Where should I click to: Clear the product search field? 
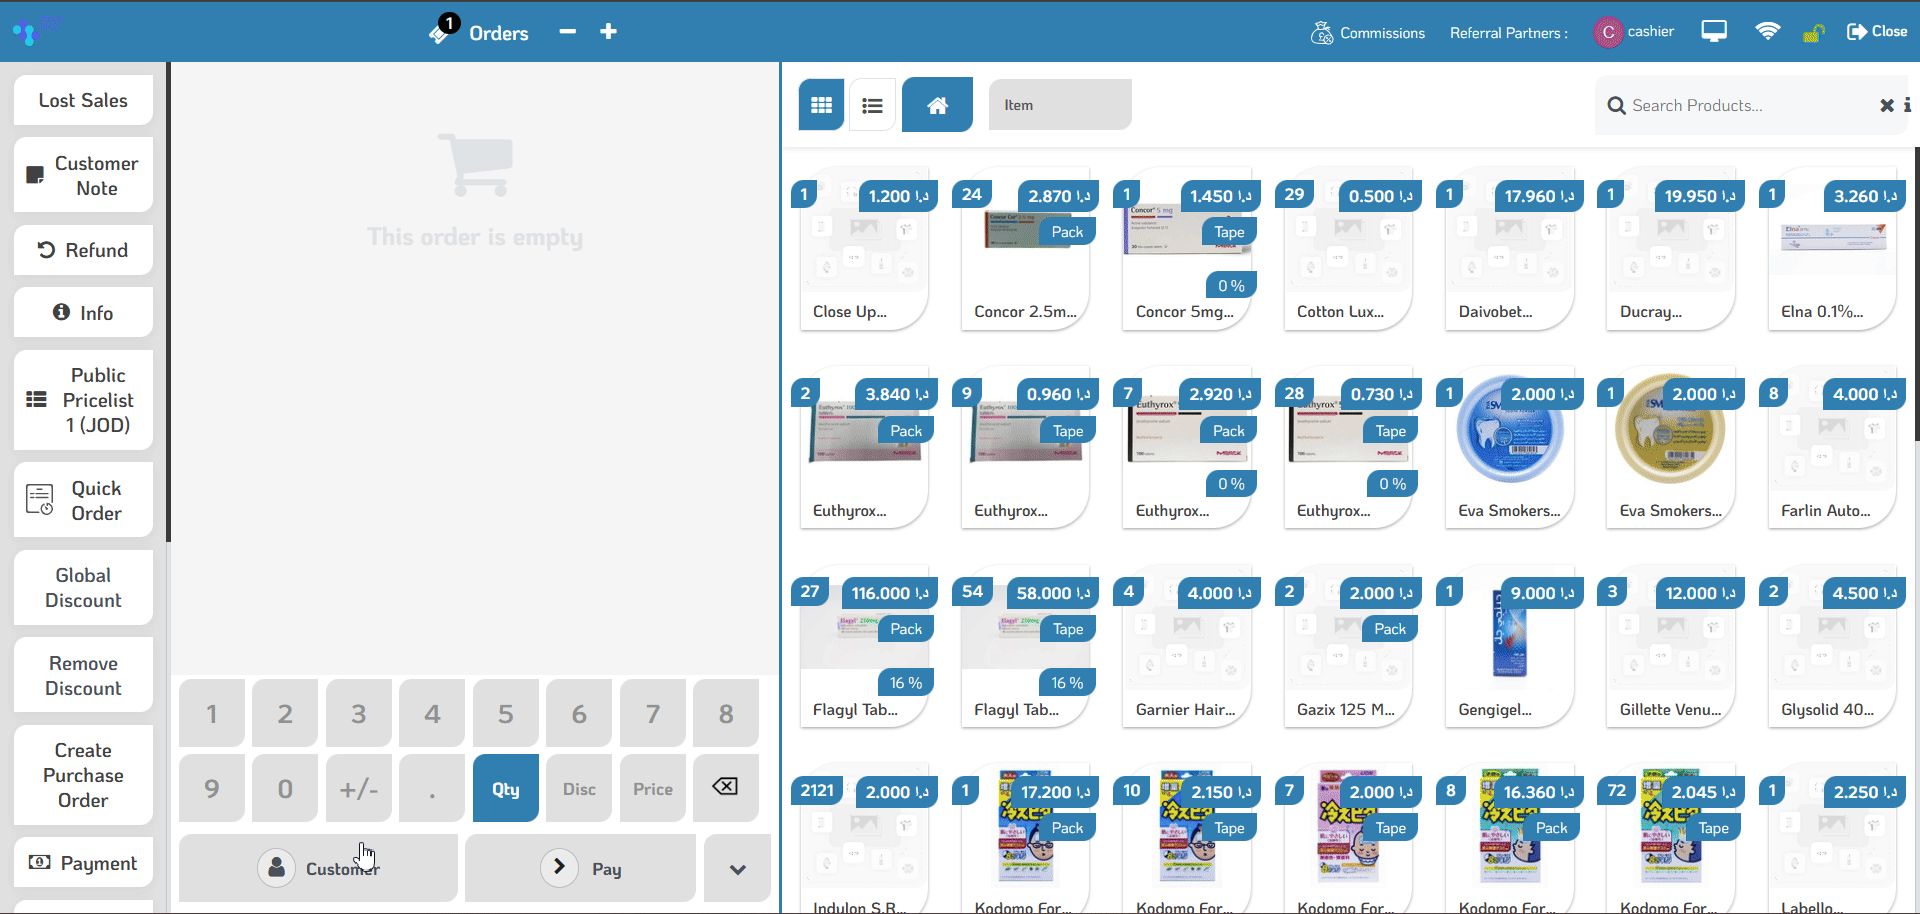pyautogui.click(x=1887, y=105)
